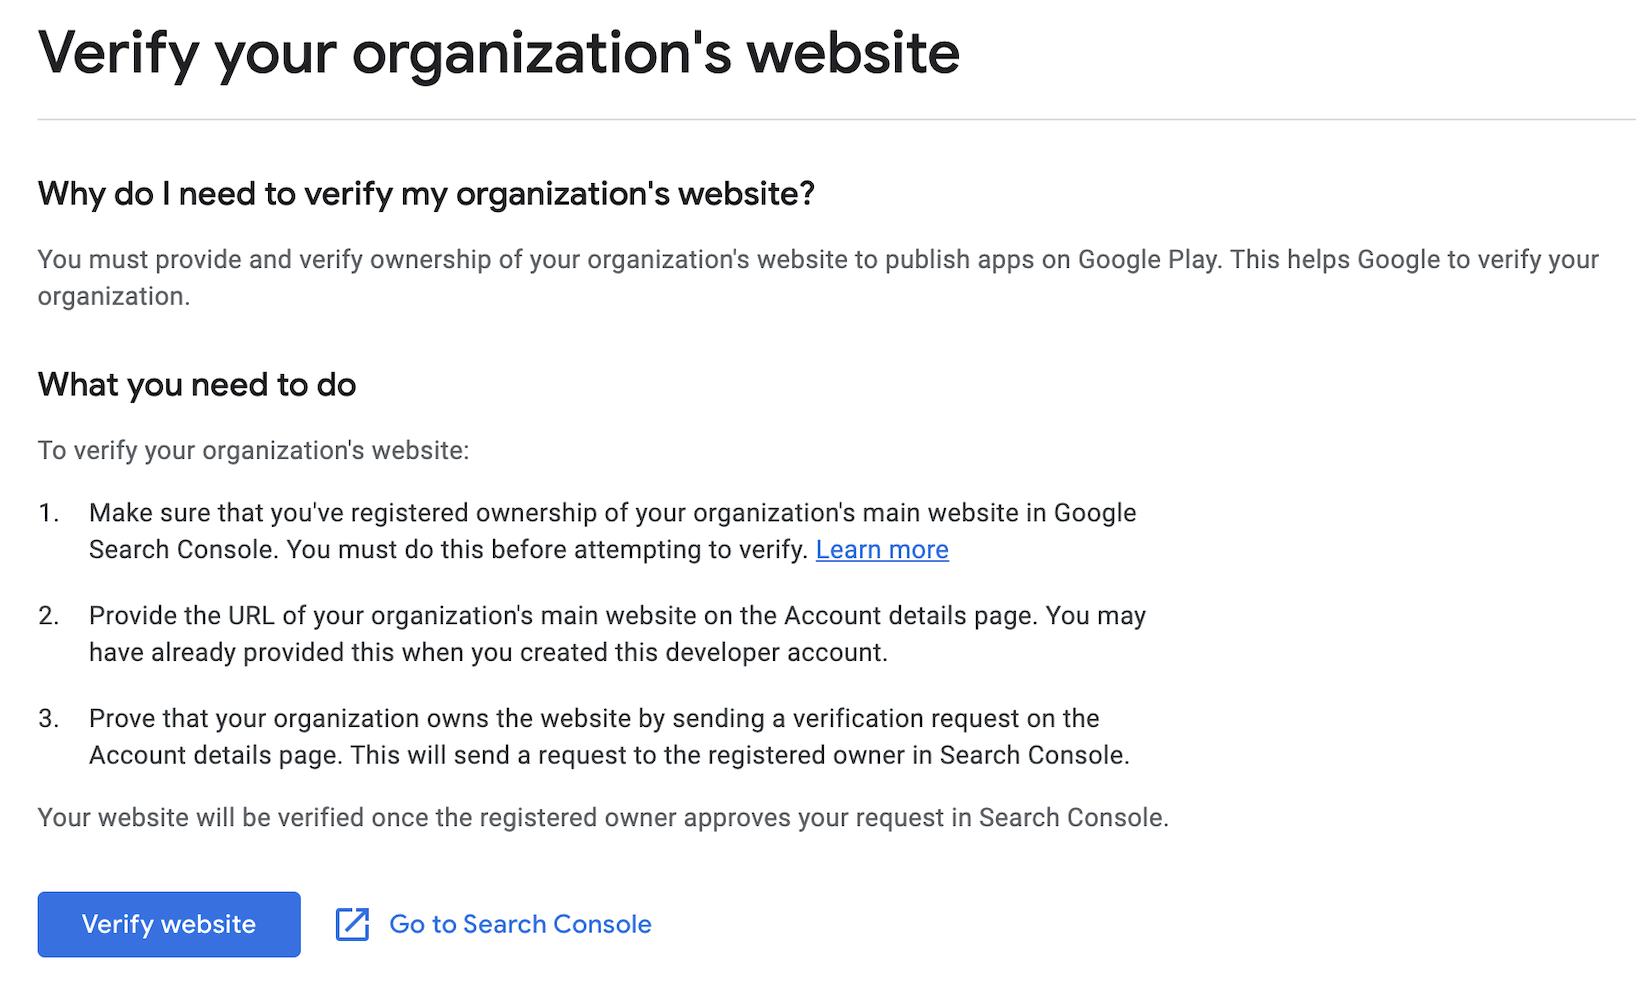This screenshot has width=1636, height=990.
Task: Click the horizontal divider under the page title
Action: click(836, 119)
